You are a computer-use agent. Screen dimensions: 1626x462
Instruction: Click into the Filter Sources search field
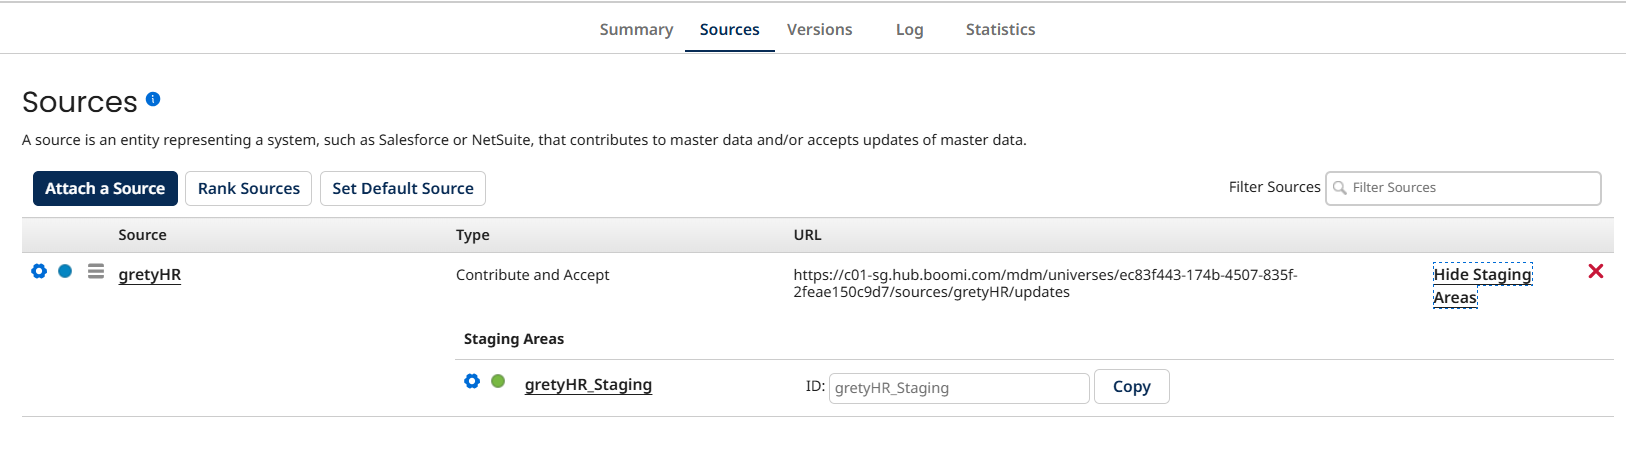[x=1470, y=188]
